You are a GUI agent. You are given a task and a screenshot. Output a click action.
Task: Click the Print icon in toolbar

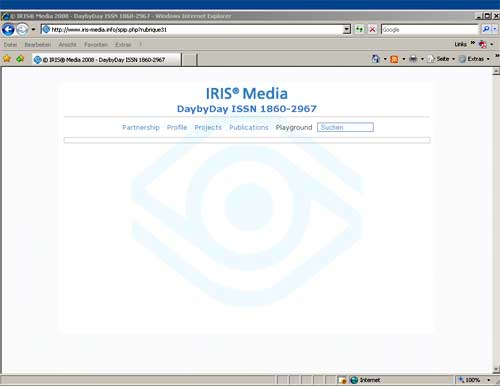[413, 59]
